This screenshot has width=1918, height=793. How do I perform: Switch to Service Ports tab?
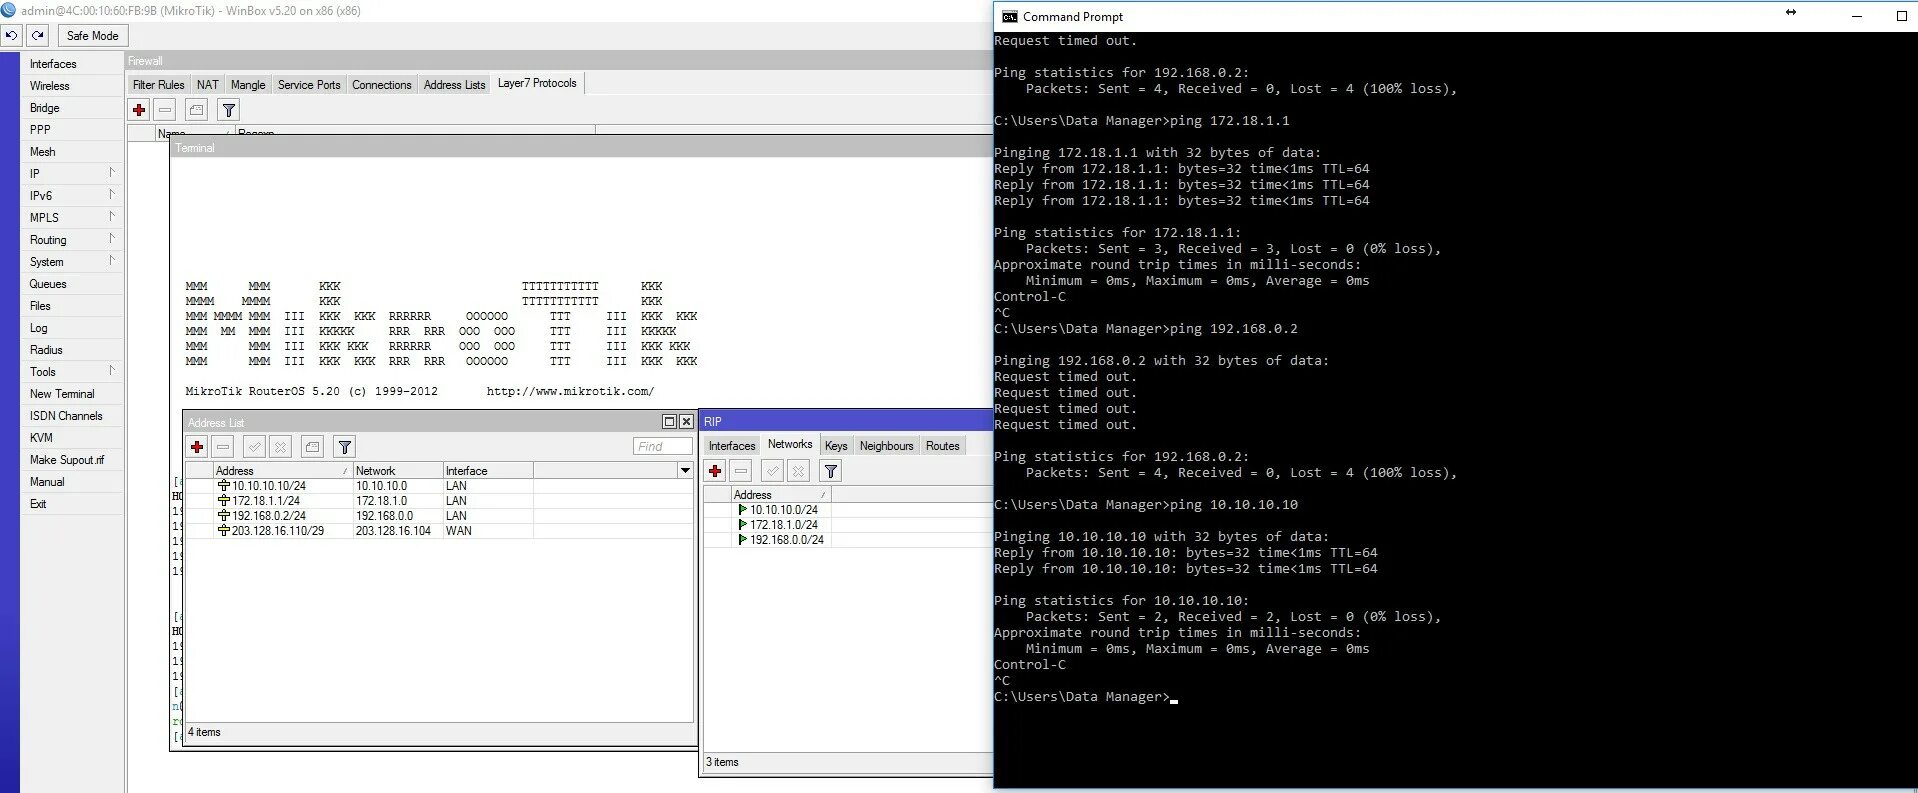pos(309,85)
